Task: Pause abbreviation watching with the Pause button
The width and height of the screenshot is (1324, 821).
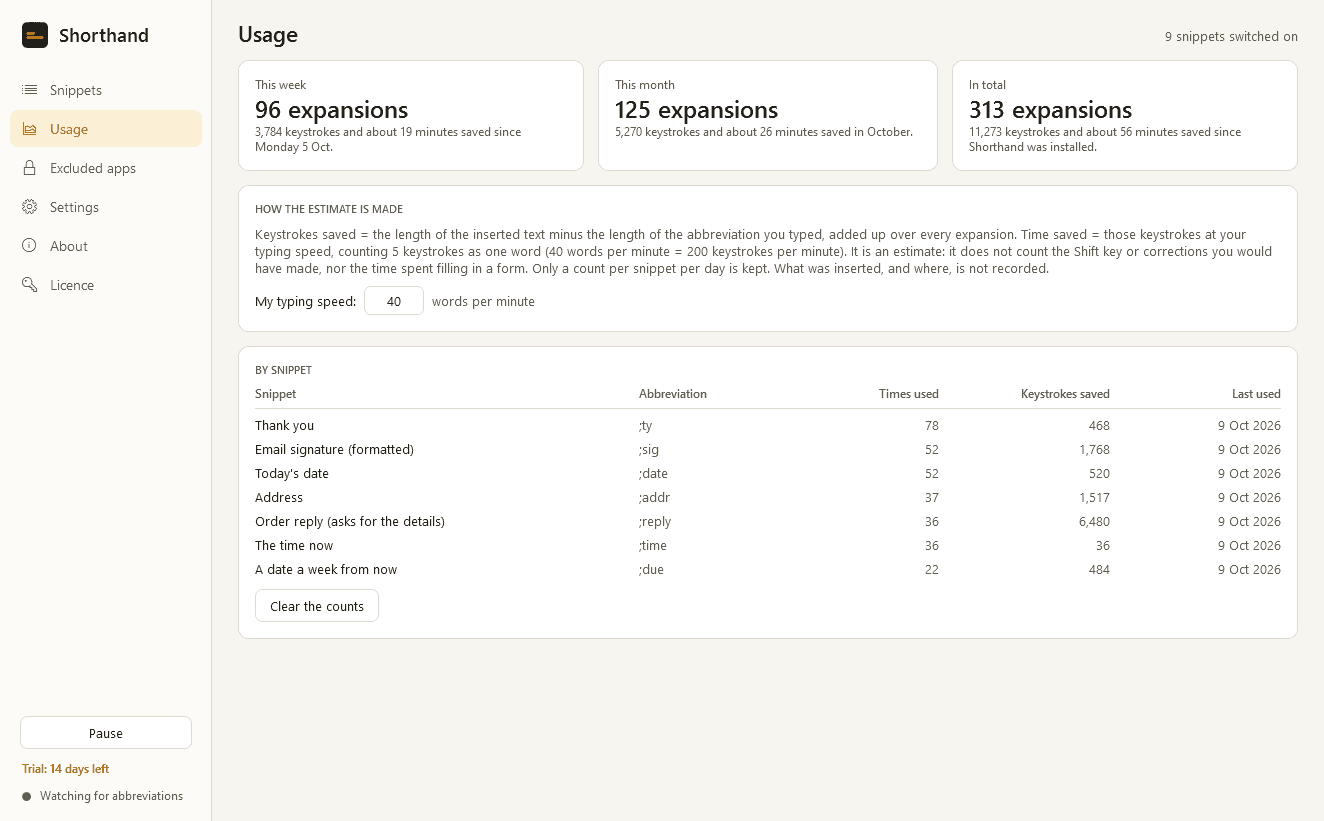Action: pos(106,733)
